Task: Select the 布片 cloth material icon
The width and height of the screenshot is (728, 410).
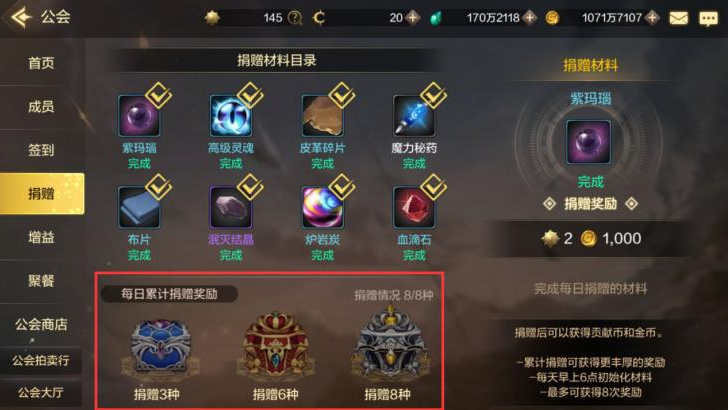Action: [x=139, y=208]
